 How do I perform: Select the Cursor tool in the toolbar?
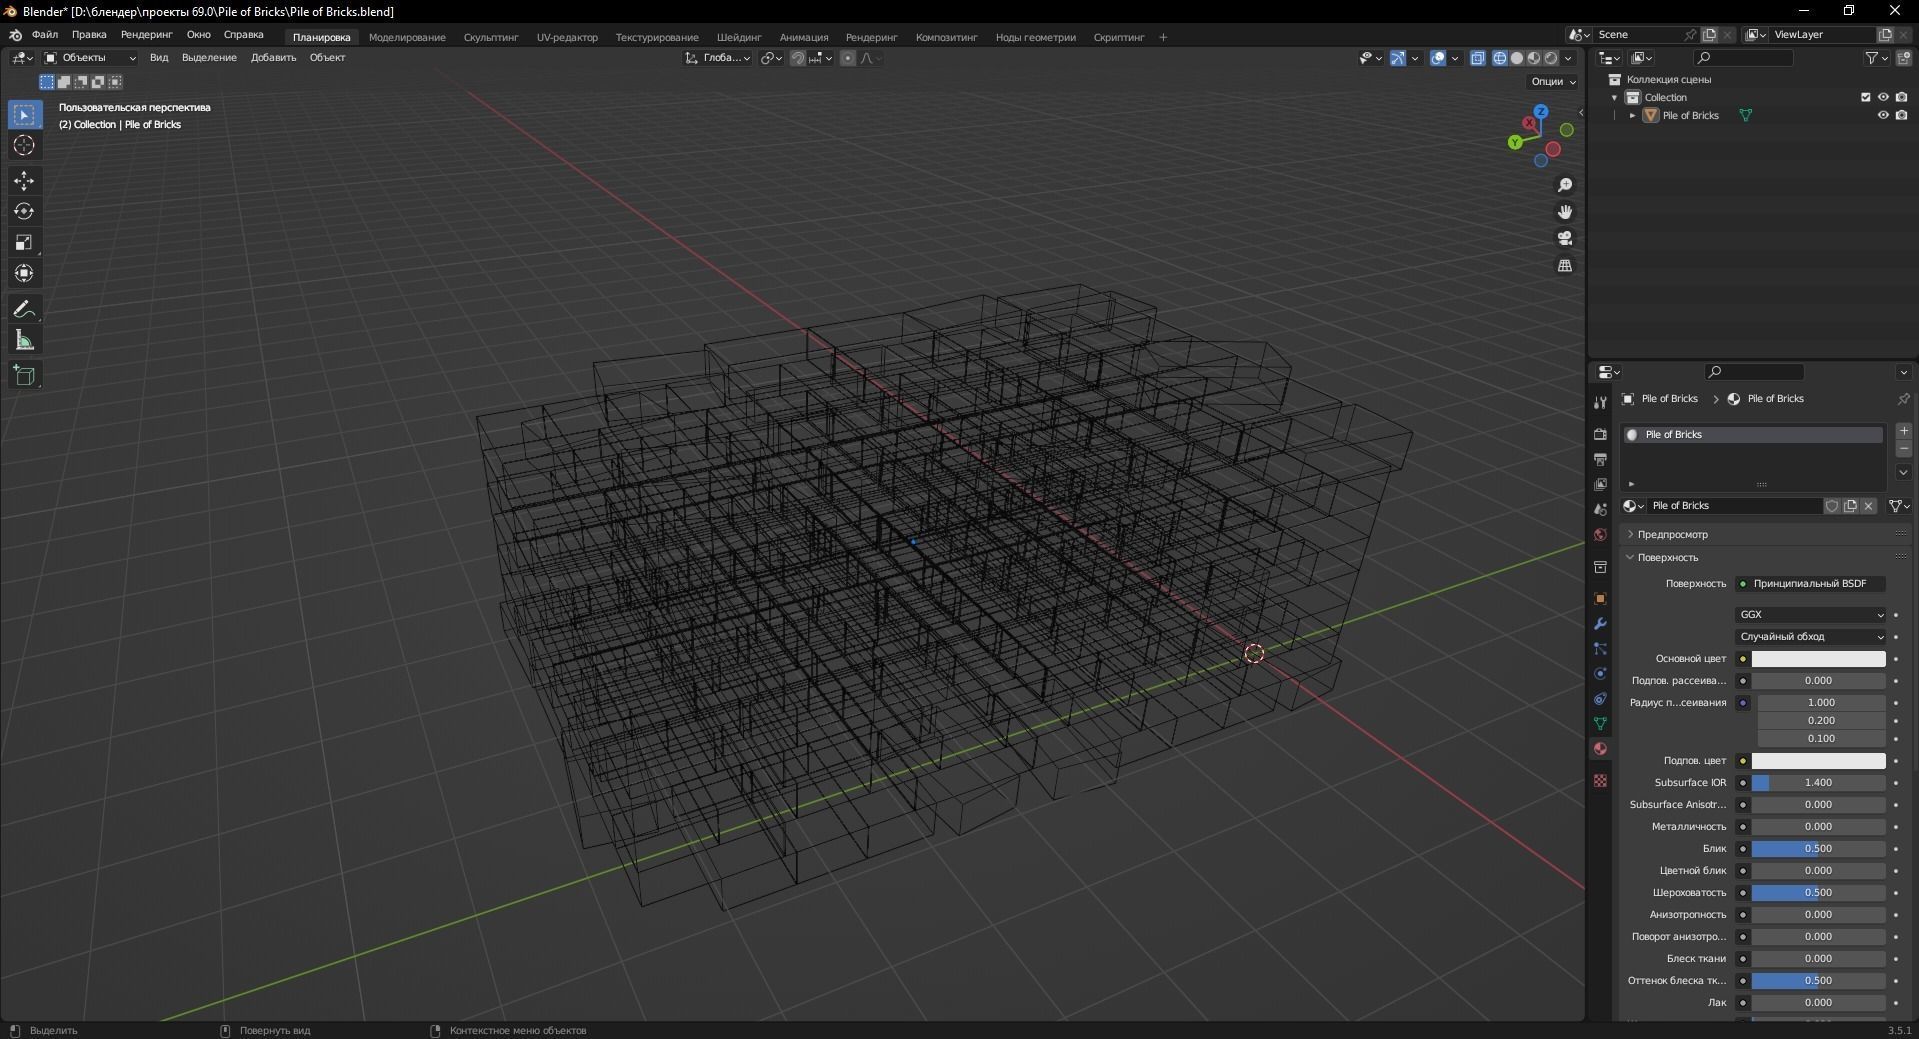pos(24,146)
